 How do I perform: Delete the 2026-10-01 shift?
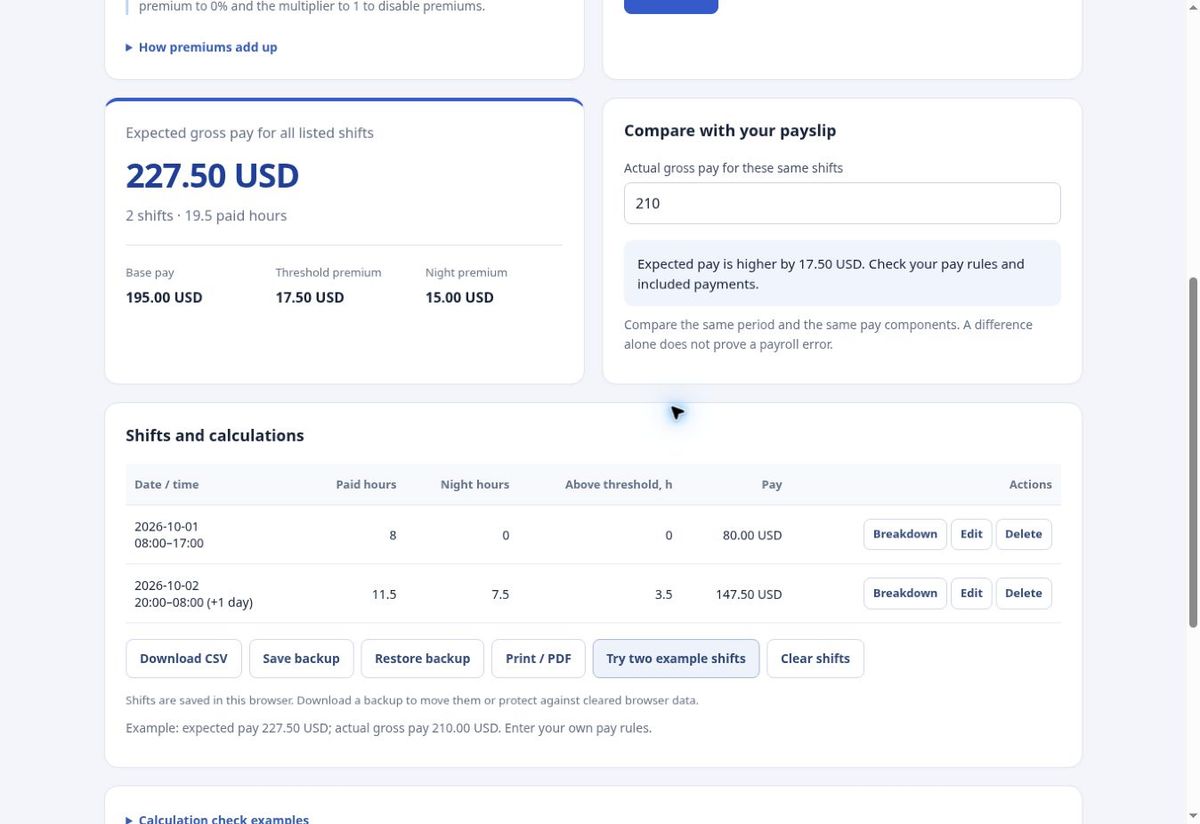[x=1023, y=534]
